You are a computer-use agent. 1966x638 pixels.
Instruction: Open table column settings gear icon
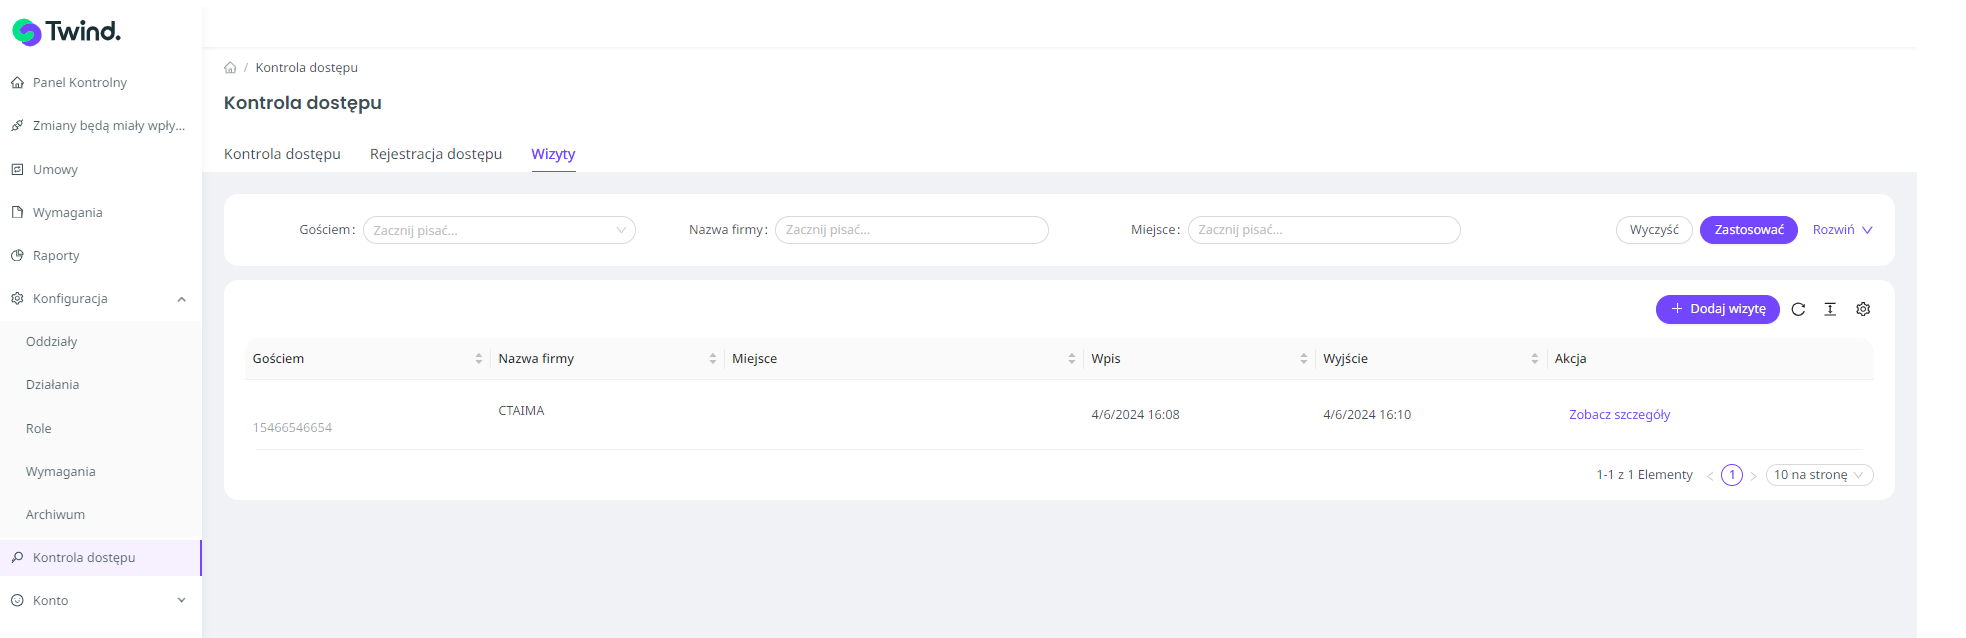click(1863, 310)
